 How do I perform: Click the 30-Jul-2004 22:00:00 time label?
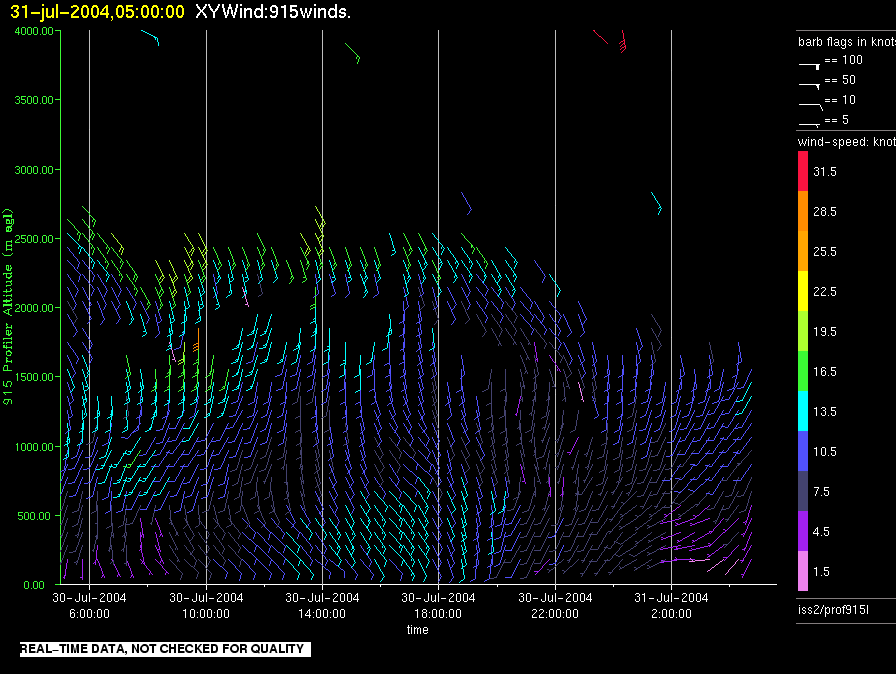coord(555,605)
